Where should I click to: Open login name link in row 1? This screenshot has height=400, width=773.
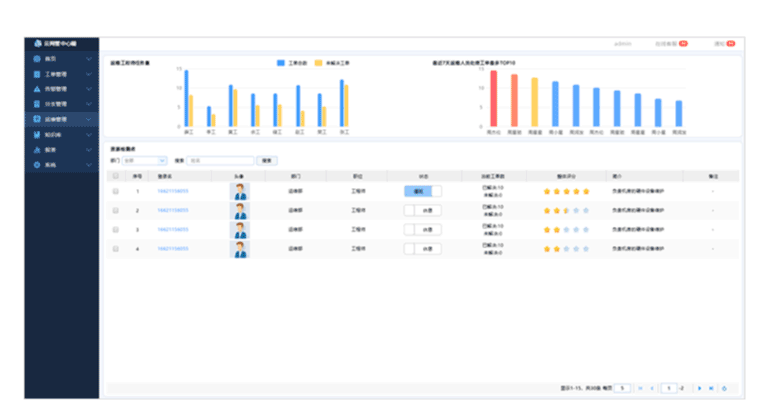pos(173,191)
